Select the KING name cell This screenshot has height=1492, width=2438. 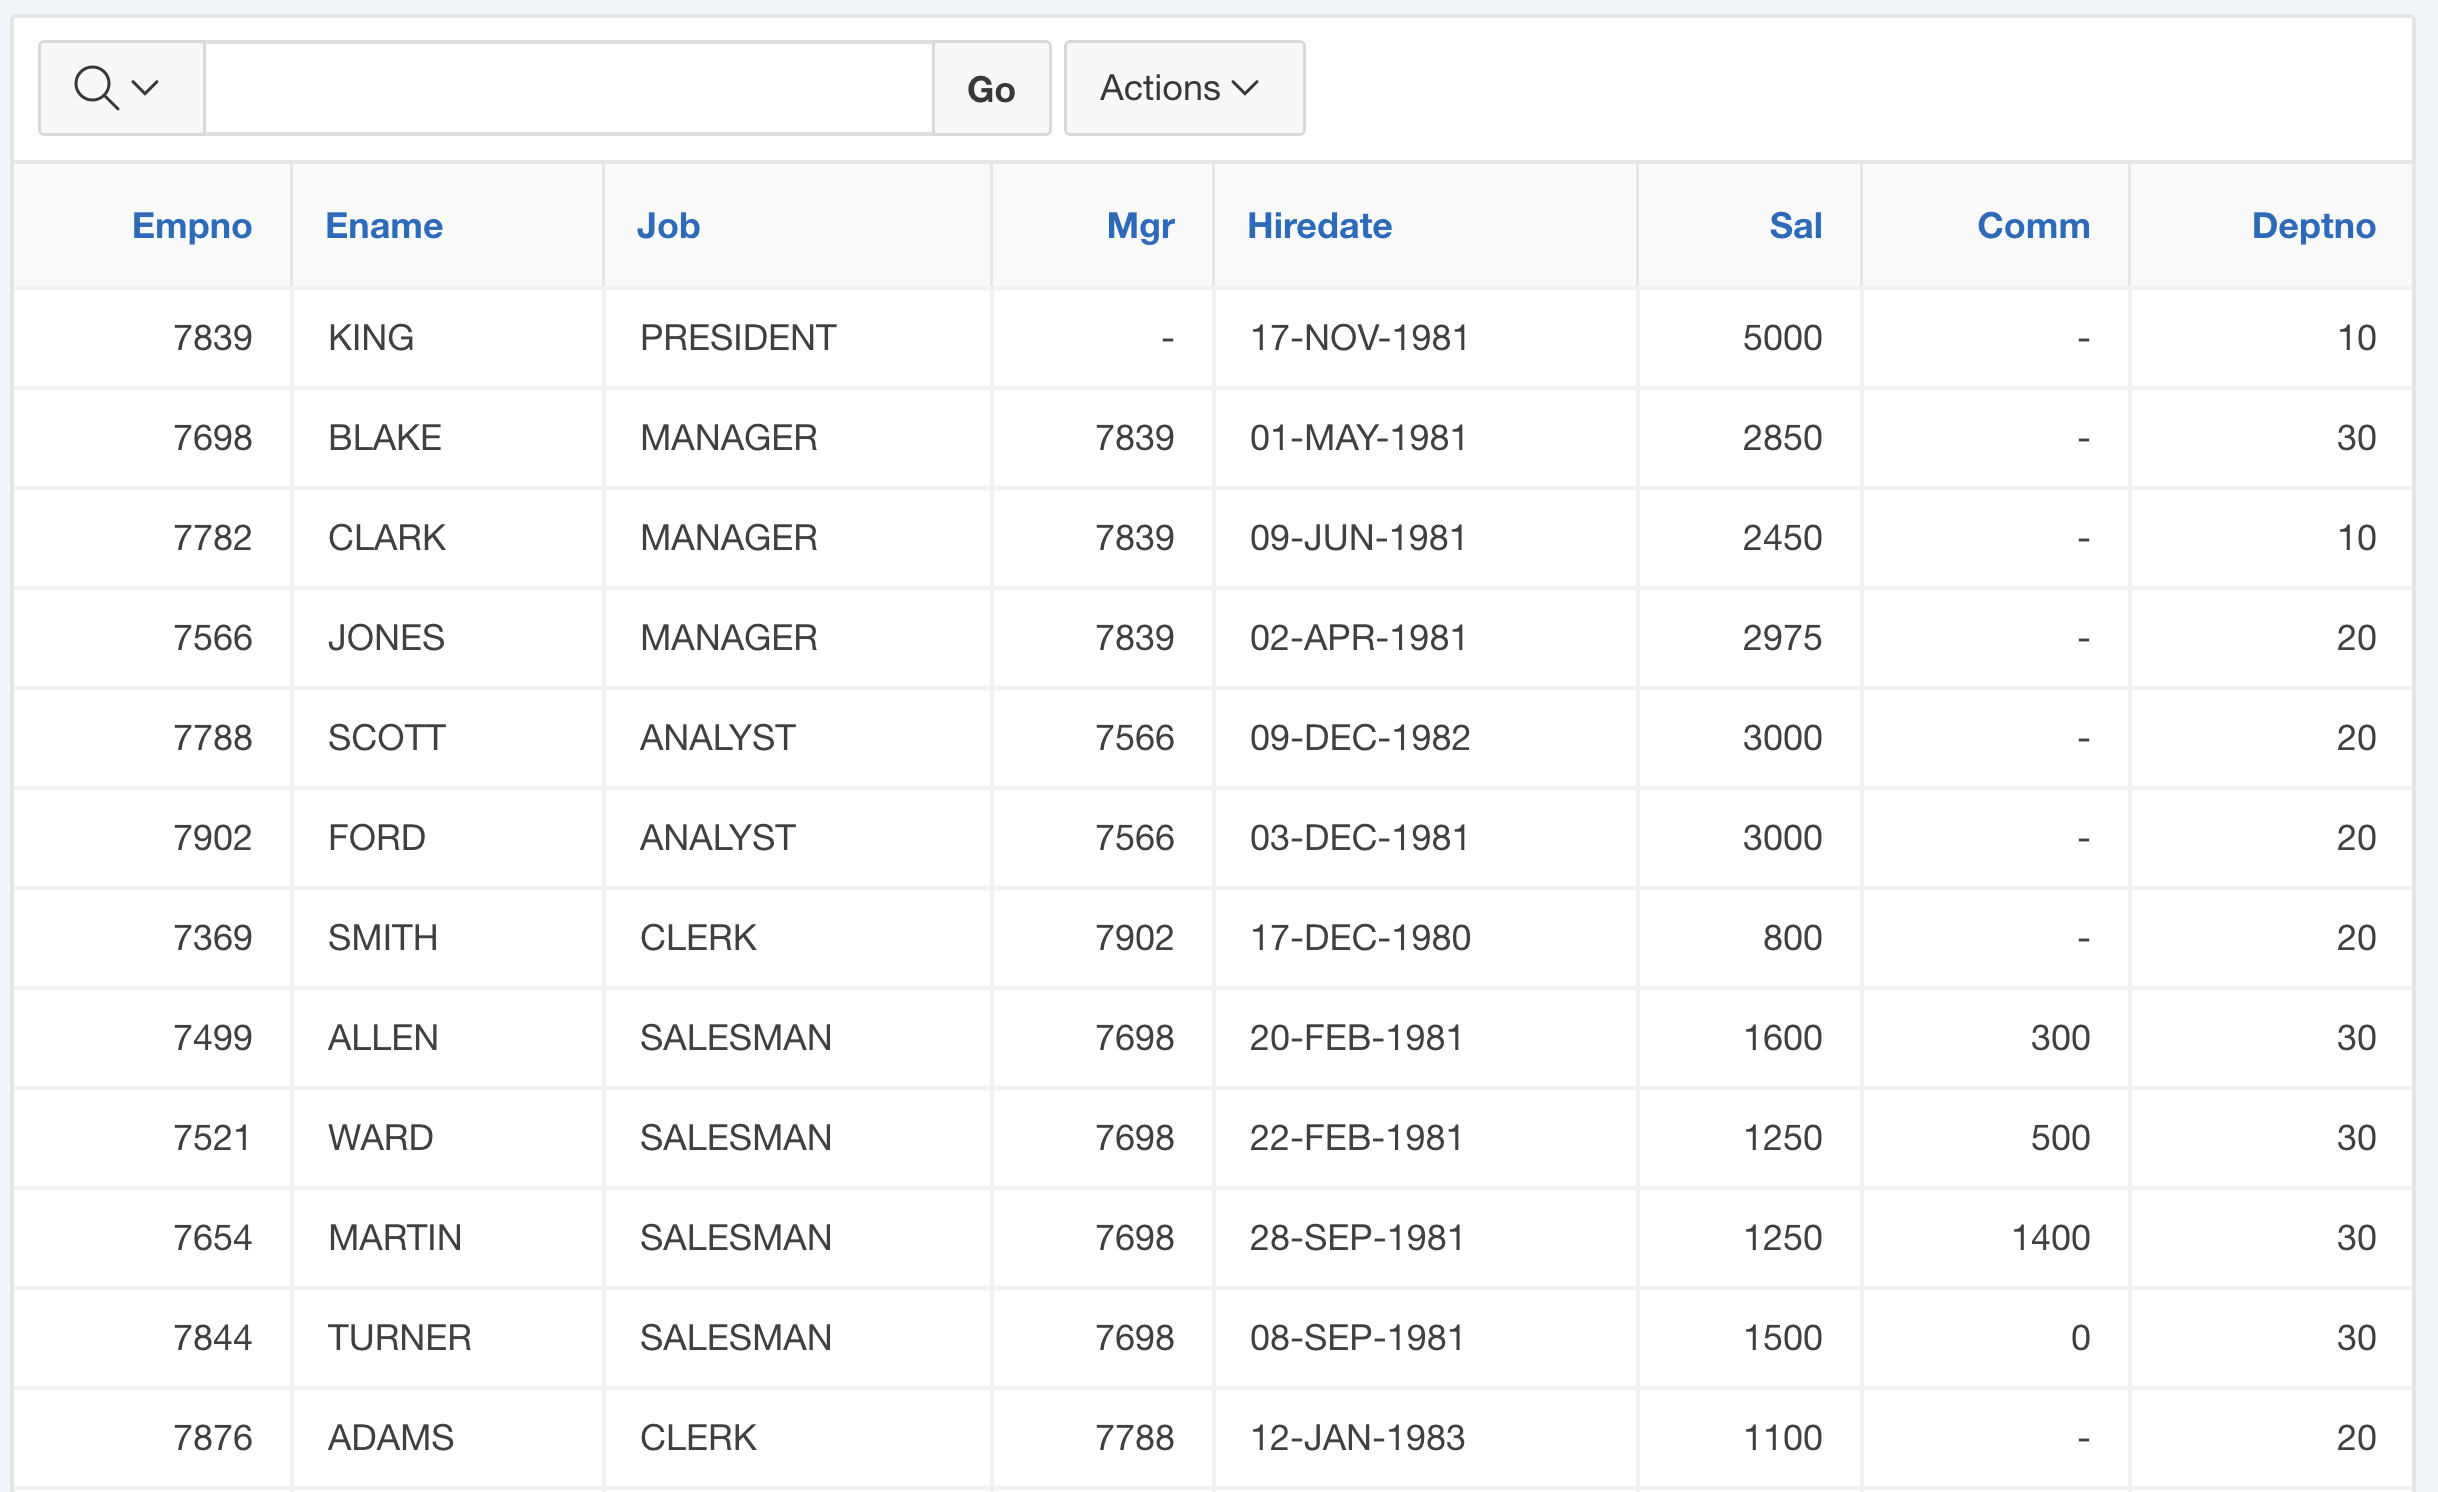pos(370,338)
